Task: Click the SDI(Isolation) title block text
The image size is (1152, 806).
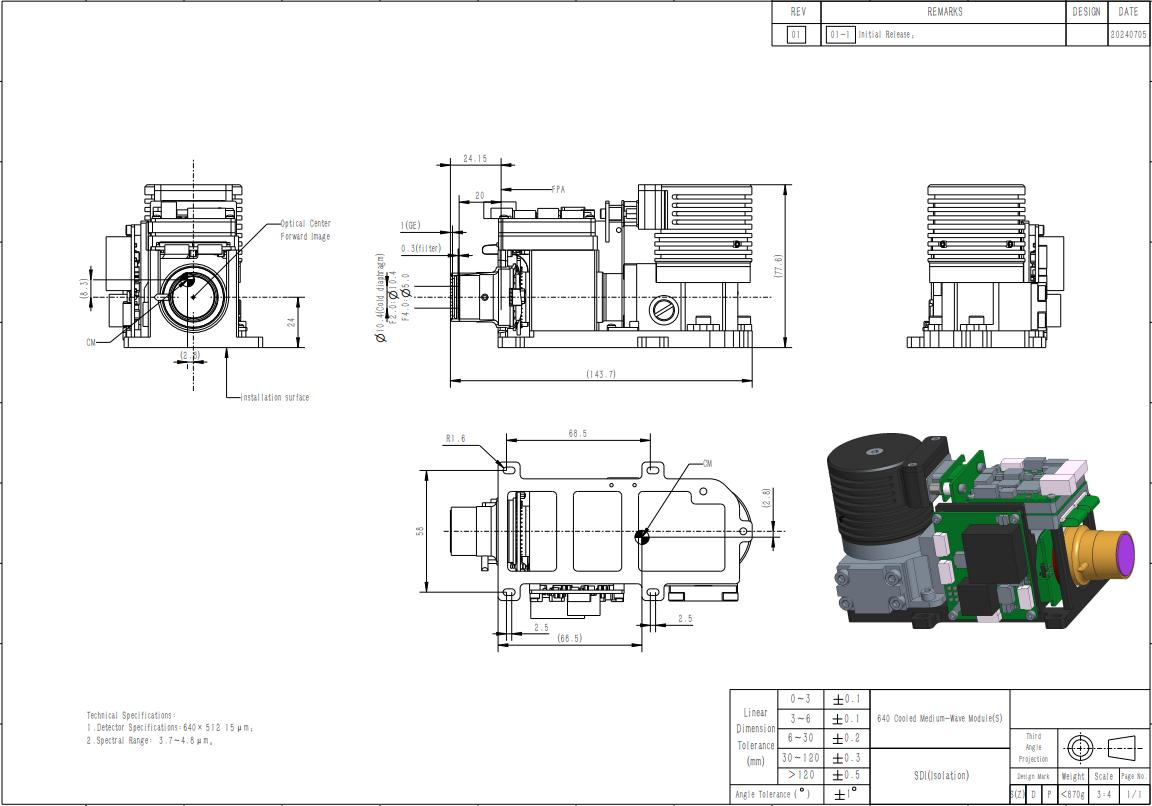Action: pos(940,775)
